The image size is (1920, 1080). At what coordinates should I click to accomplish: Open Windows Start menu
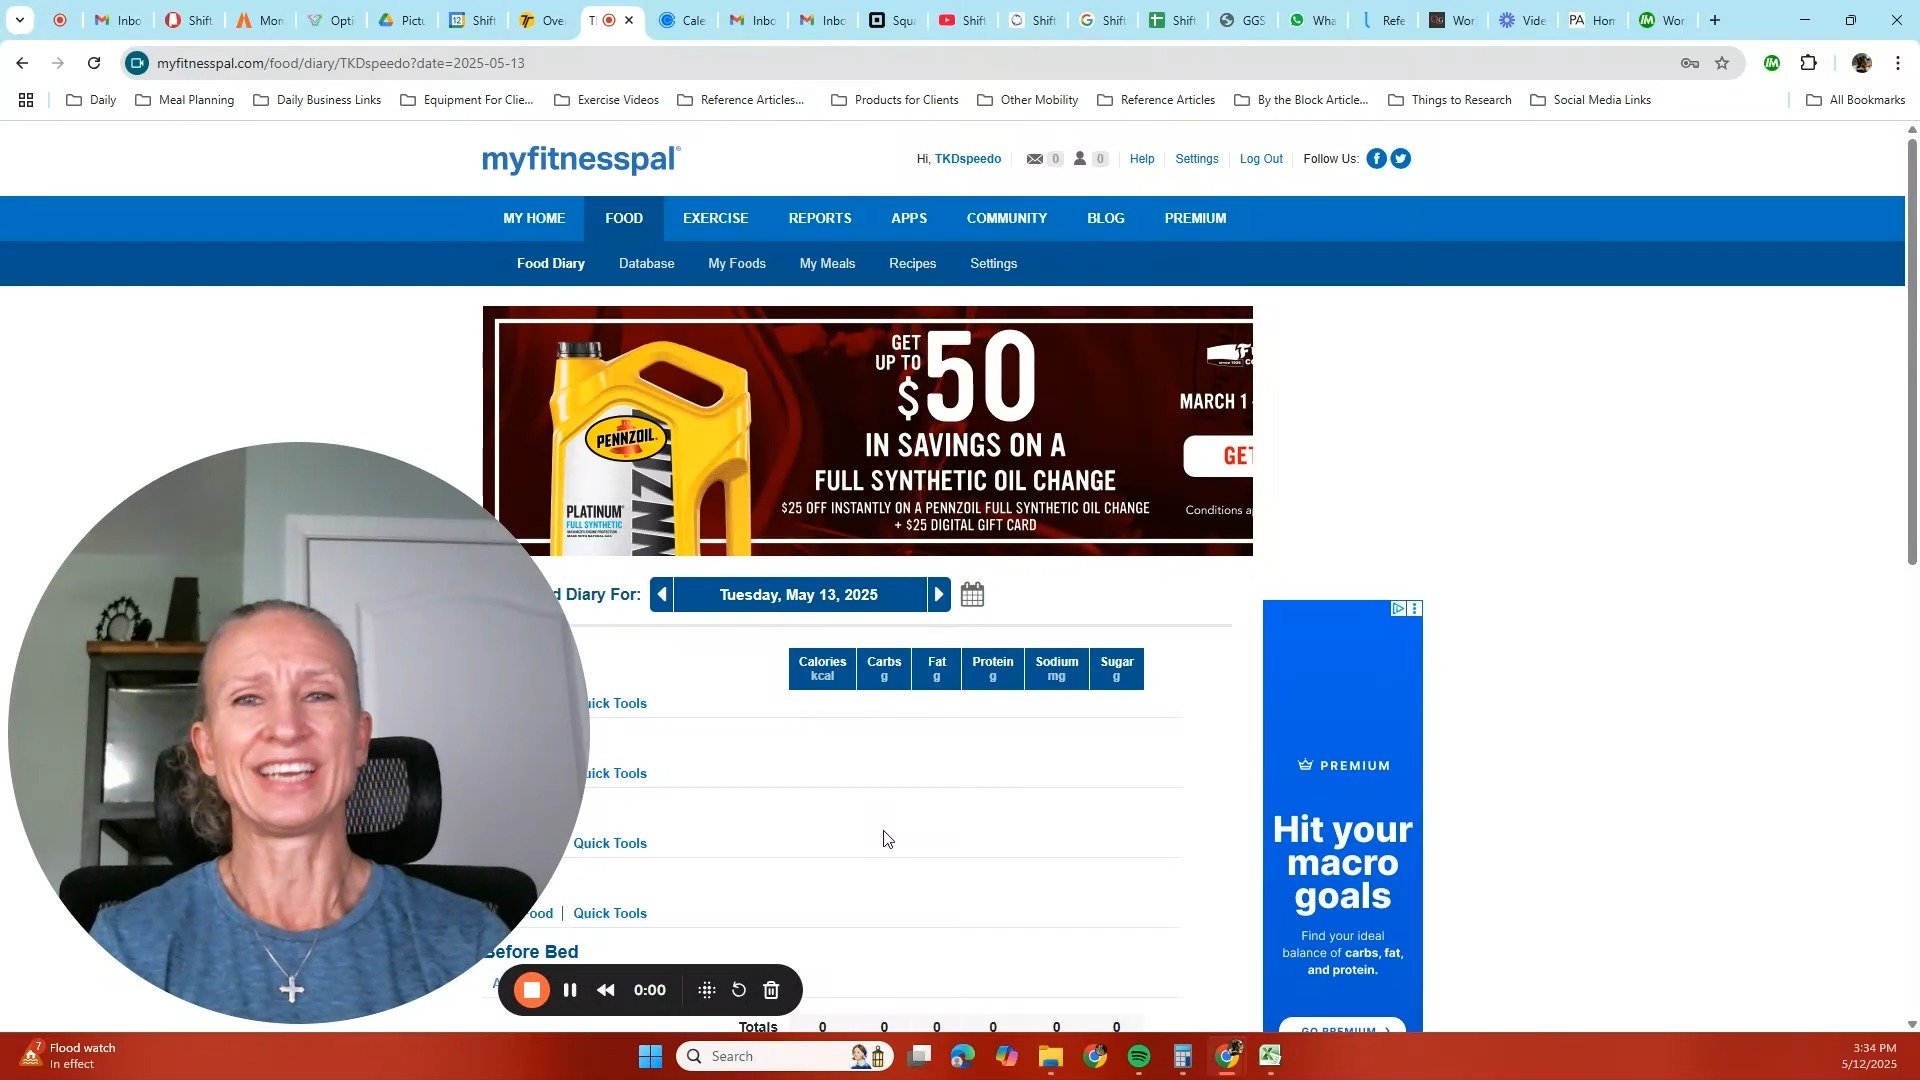click(650, 1056)
